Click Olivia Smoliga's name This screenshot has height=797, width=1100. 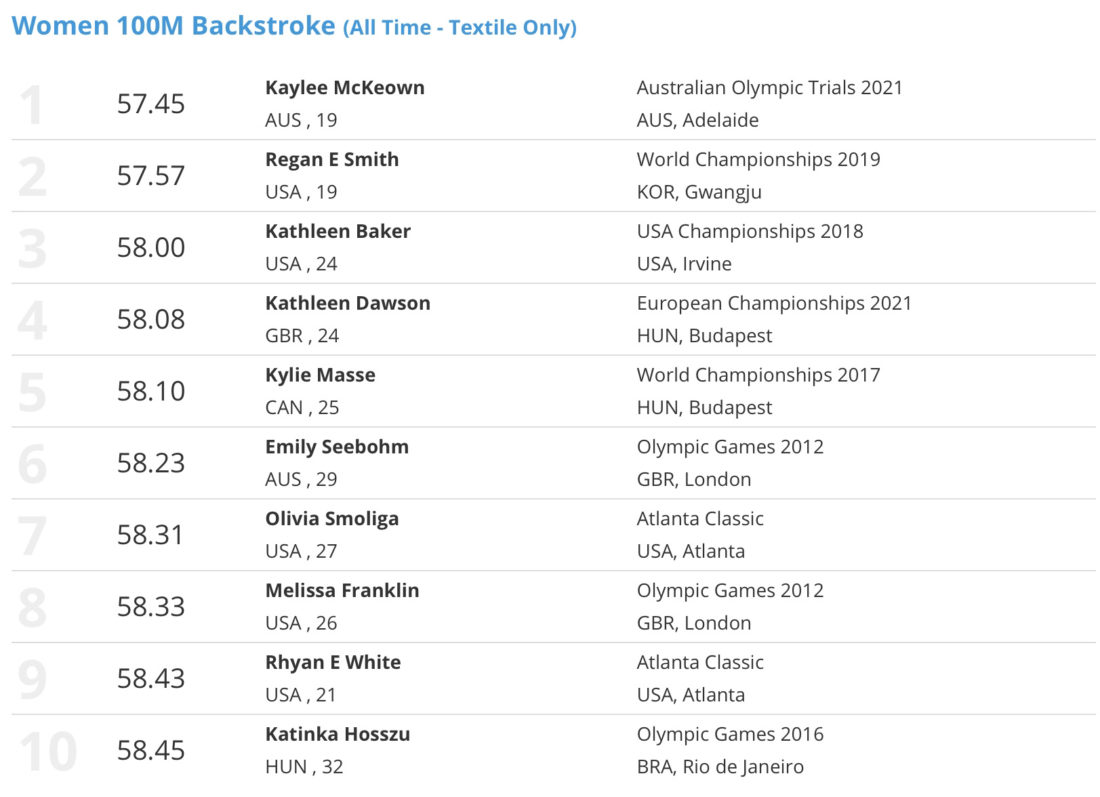[332, 519]
